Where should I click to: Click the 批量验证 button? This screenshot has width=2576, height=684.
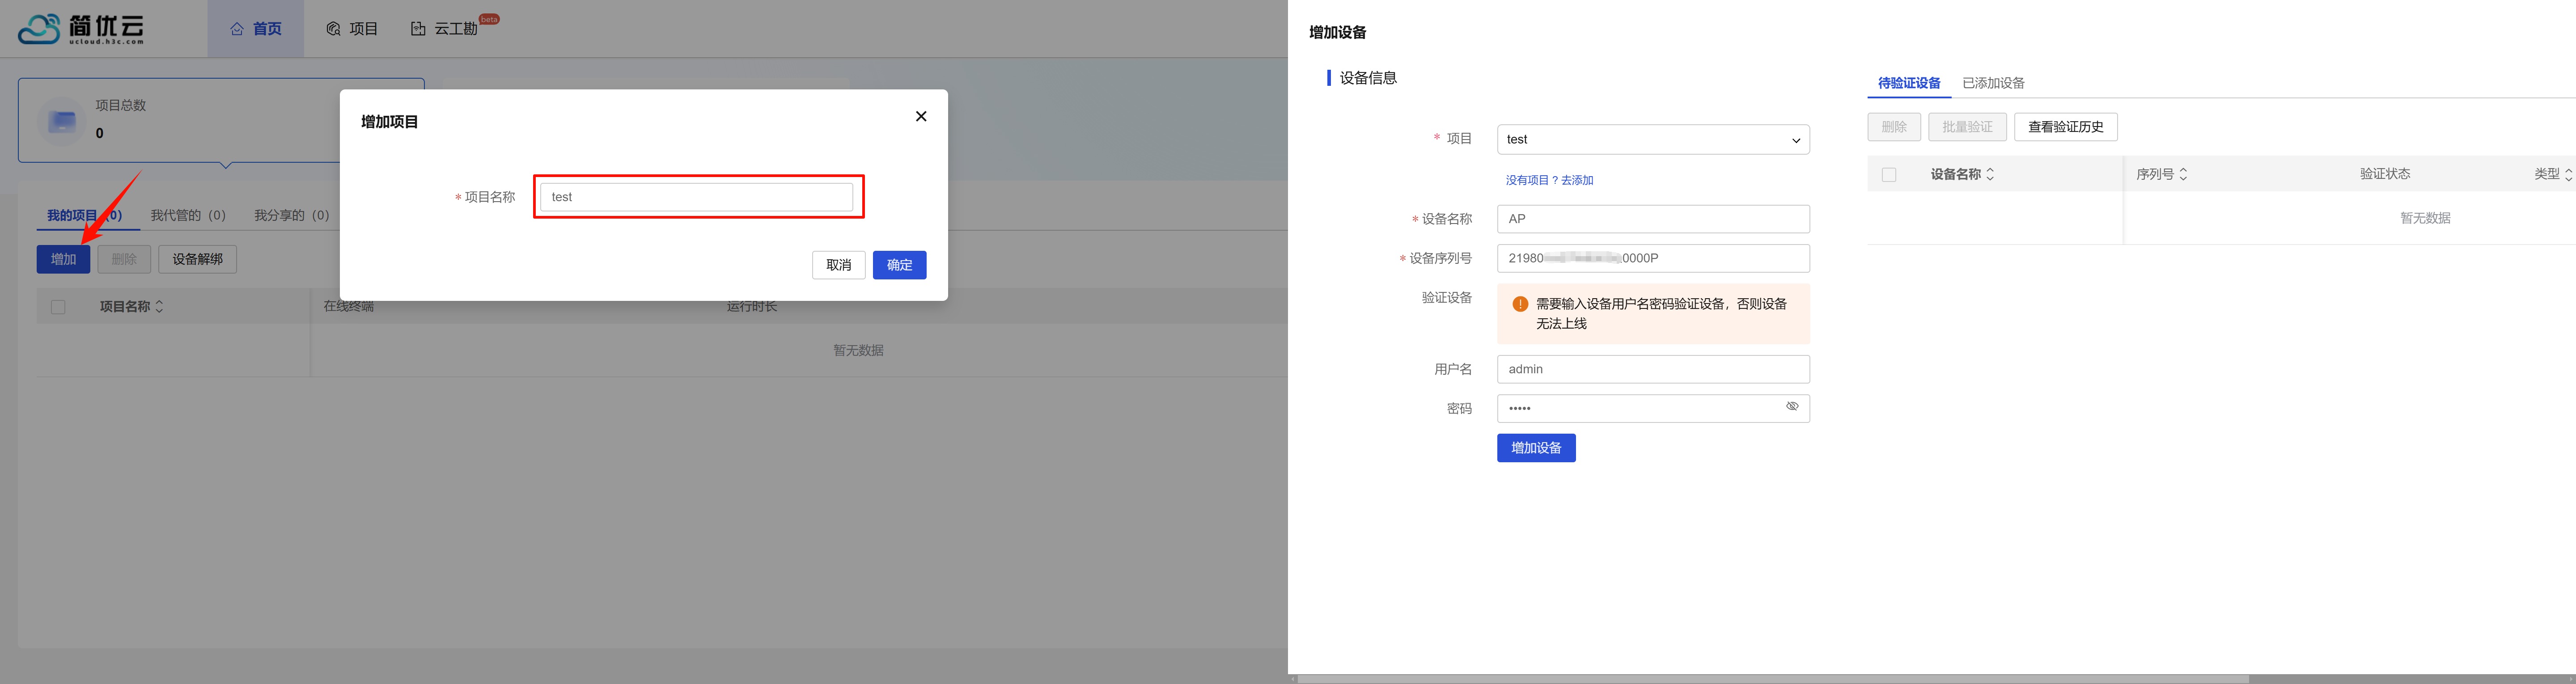coord(1967,127)
